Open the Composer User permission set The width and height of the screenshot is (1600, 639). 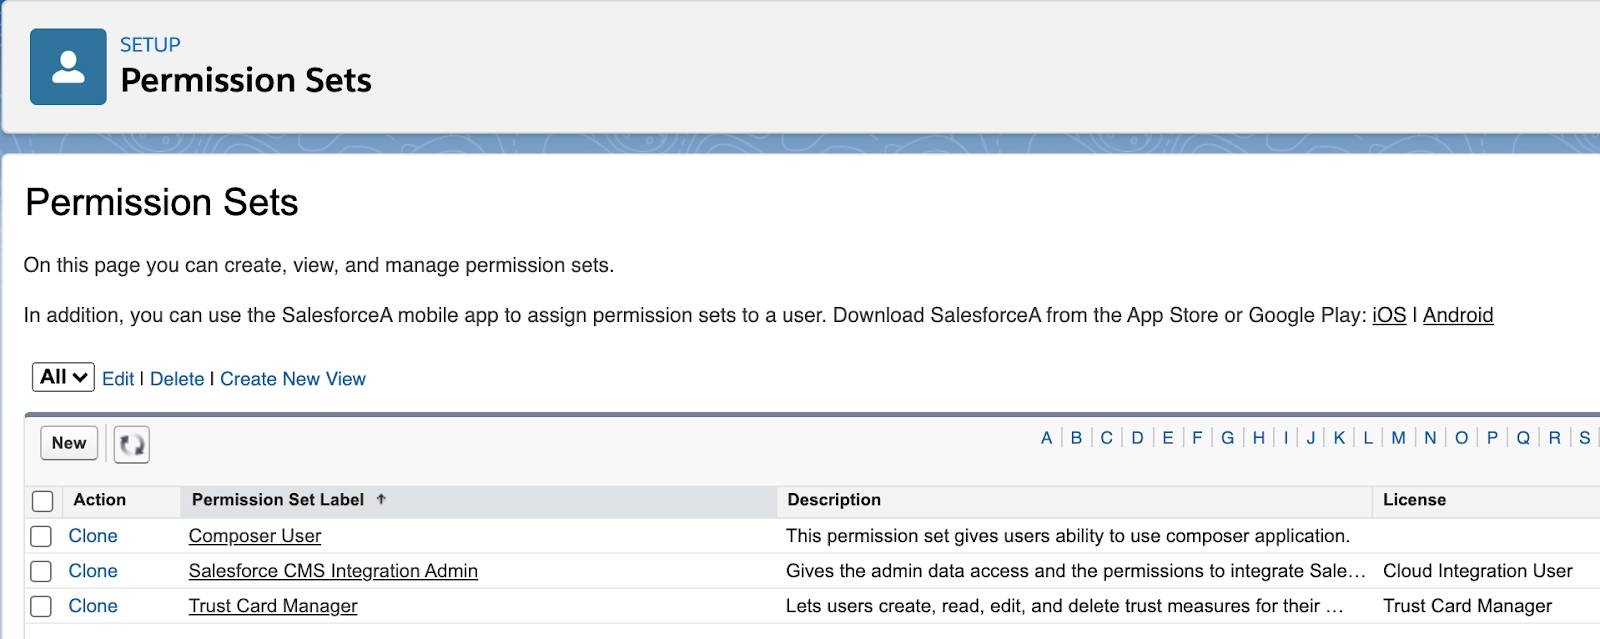click(x=255, y=536)
